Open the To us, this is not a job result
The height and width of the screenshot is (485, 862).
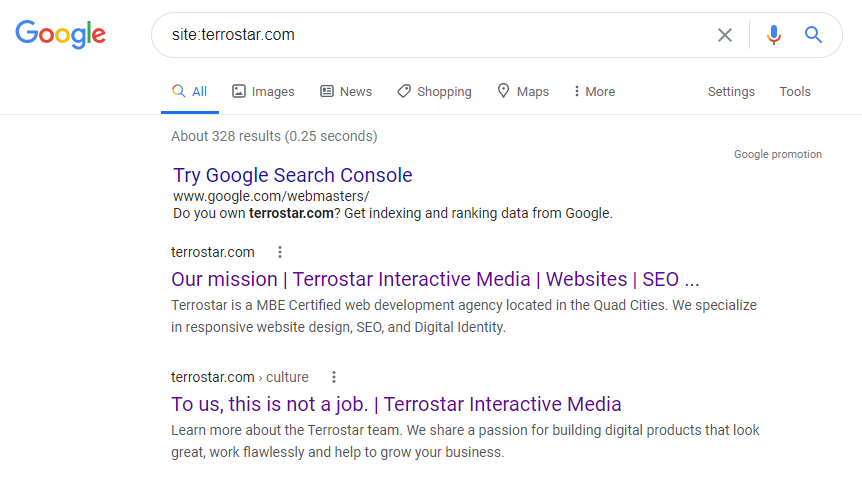396,404
